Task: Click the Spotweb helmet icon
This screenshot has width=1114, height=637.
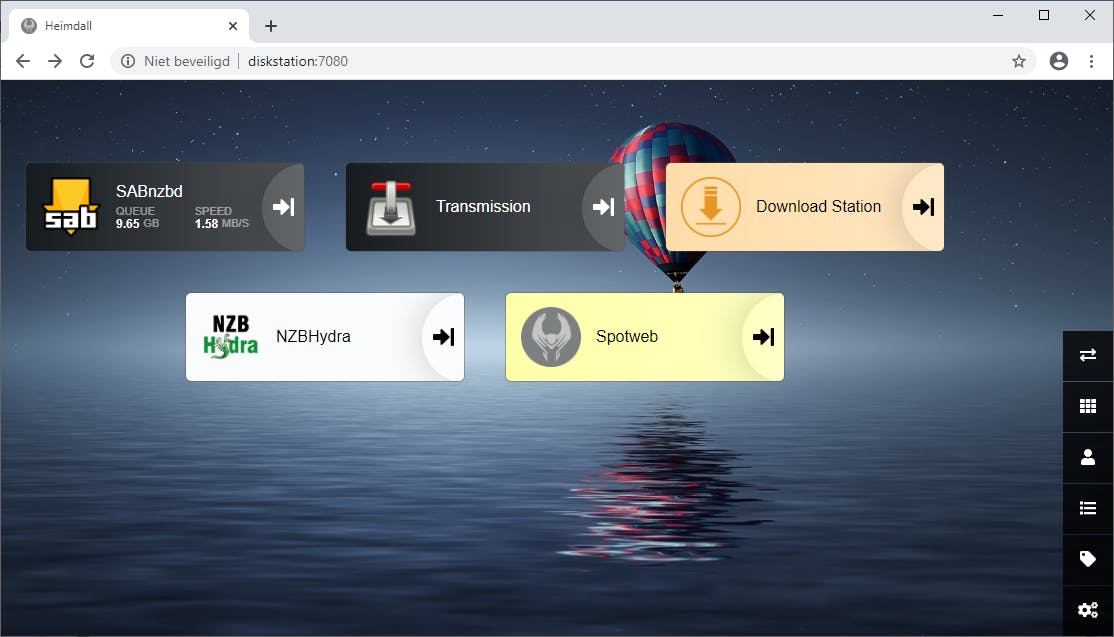Action: tap(550, 337)
